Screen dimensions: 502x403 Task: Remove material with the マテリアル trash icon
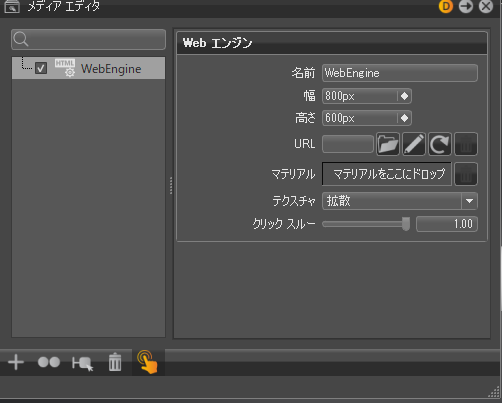[466, 174]
